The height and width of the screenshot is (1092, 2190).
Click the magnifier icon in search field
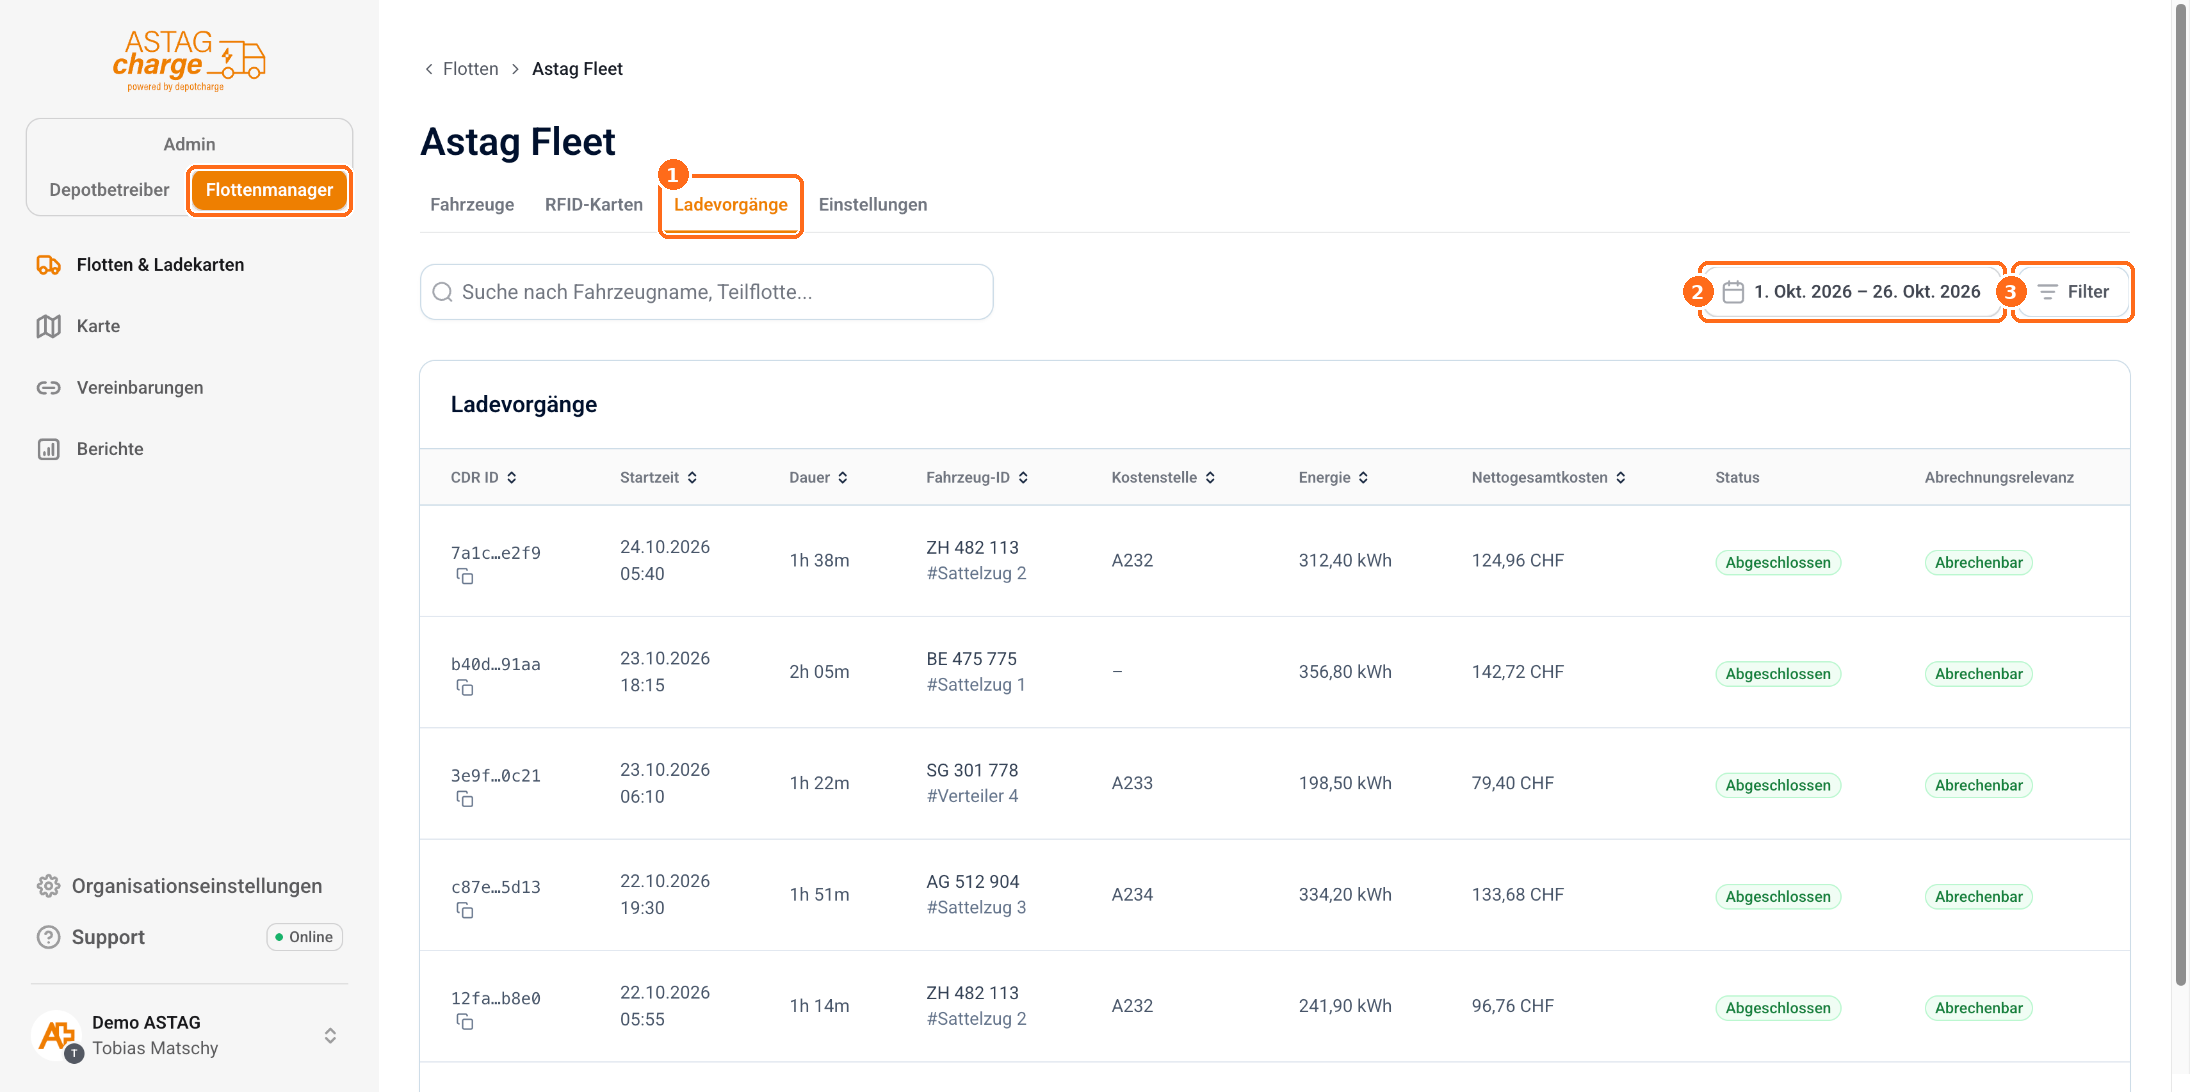point(442,292)
